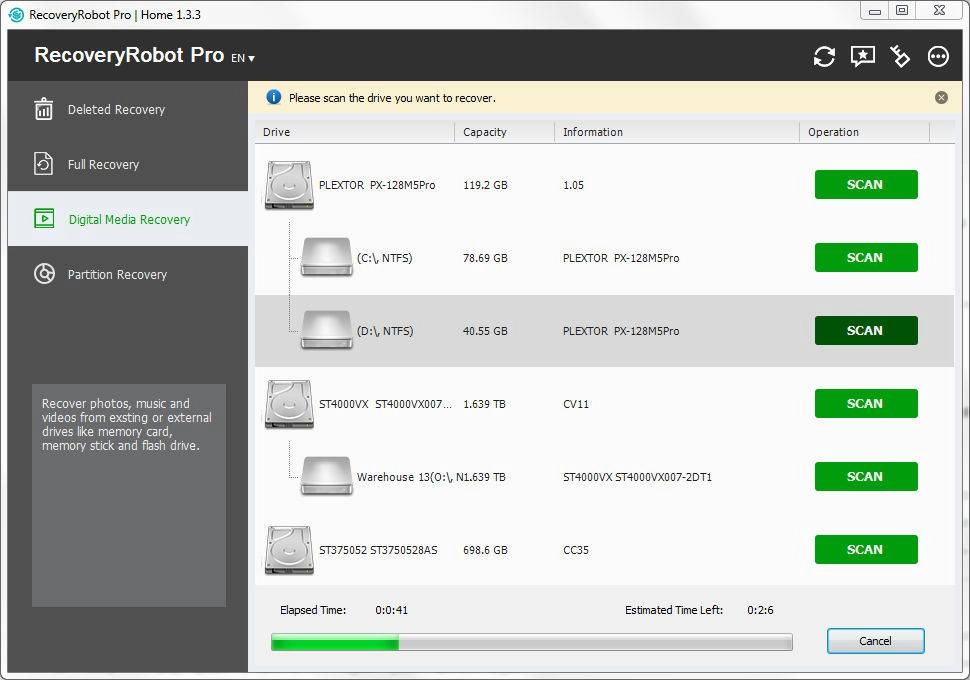Scan the C:\ NTFS partition

click(865, 257)
